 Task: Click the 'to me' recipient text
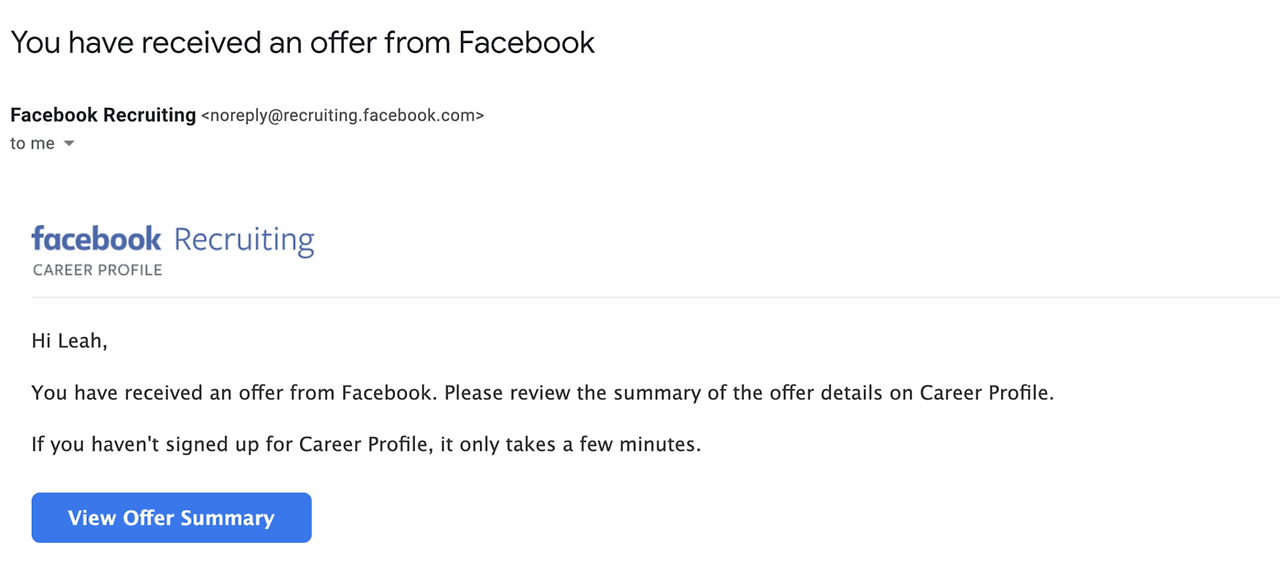tap(32, 144)
